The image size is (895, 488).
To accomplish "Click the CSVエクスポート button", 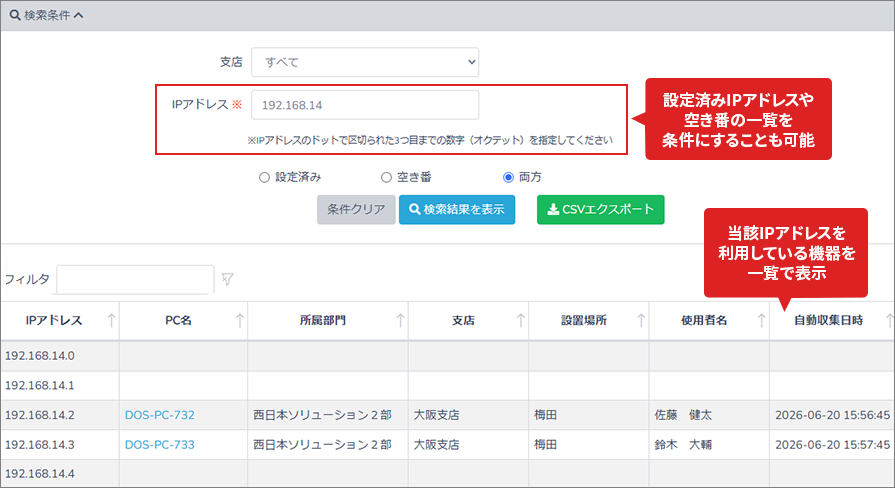I will pos(600,209).
